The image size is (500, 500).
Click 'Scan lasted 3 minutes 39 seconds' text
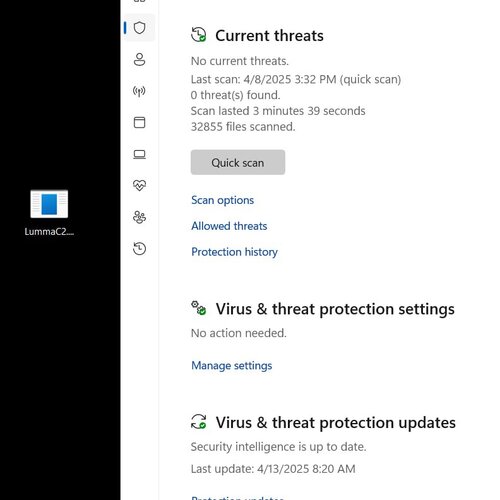pyautogui.click(x=278, y=111)
